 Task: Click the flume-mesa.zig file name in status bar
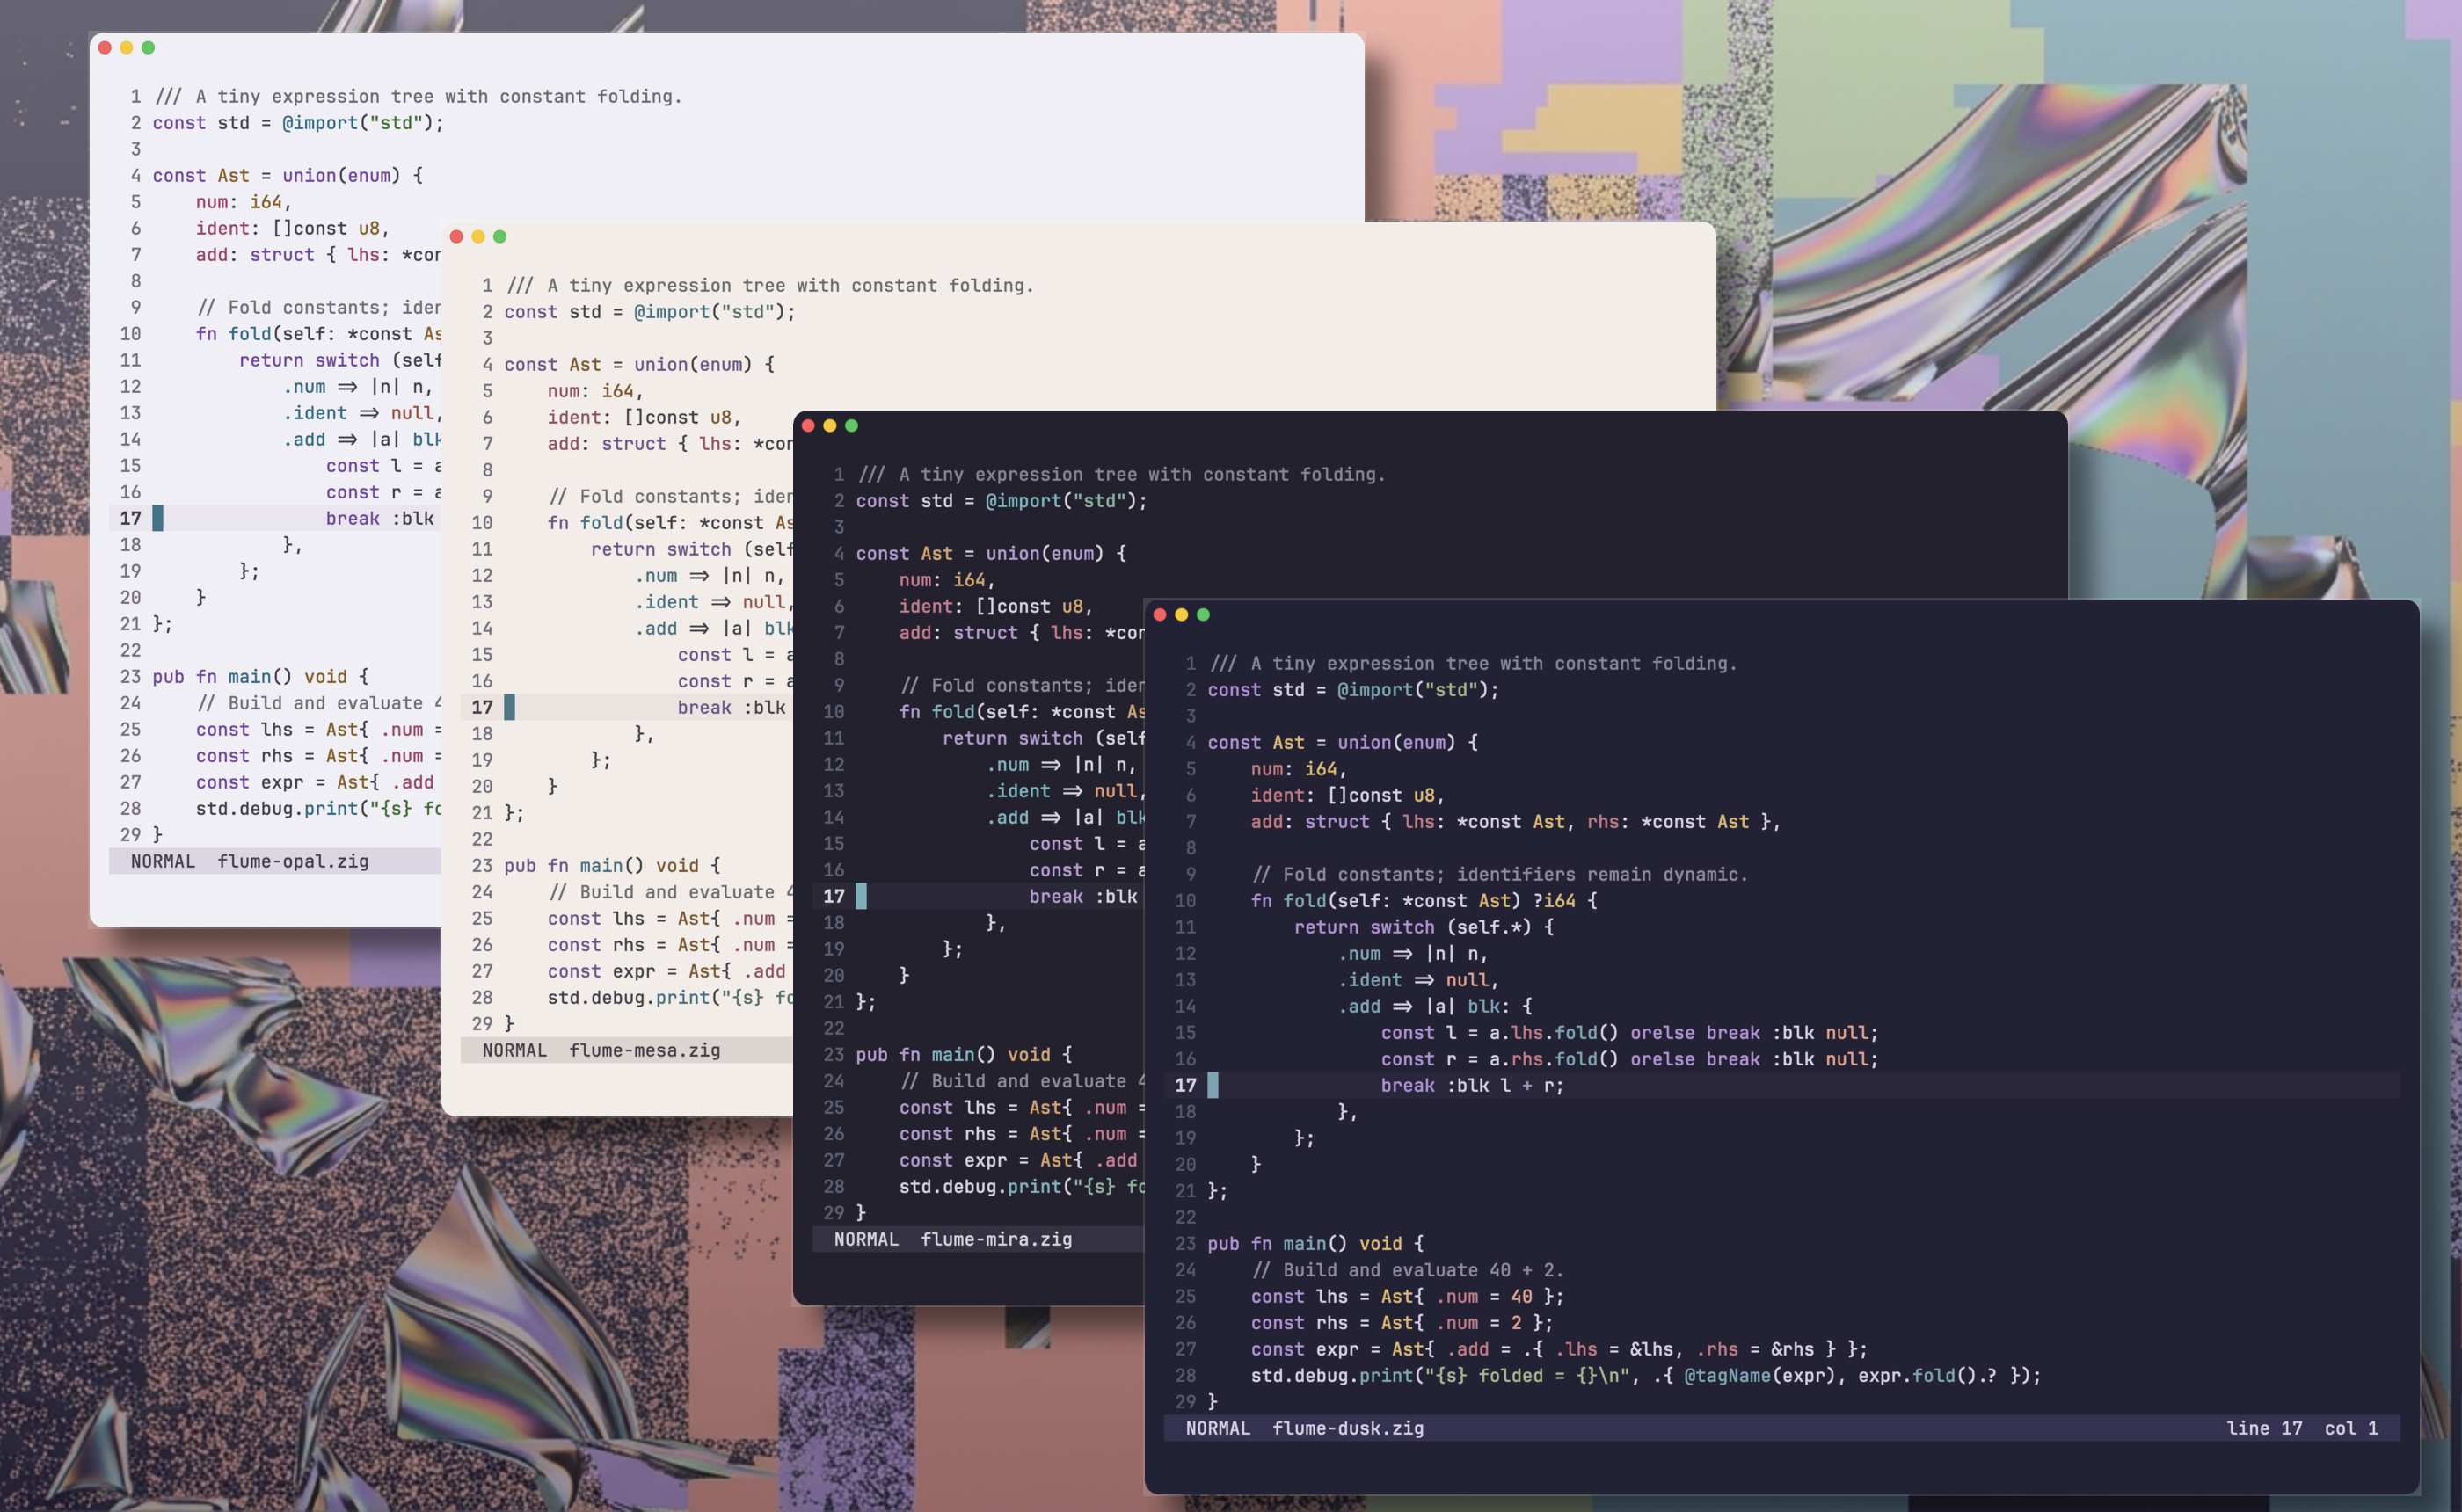coord(645,1051)
